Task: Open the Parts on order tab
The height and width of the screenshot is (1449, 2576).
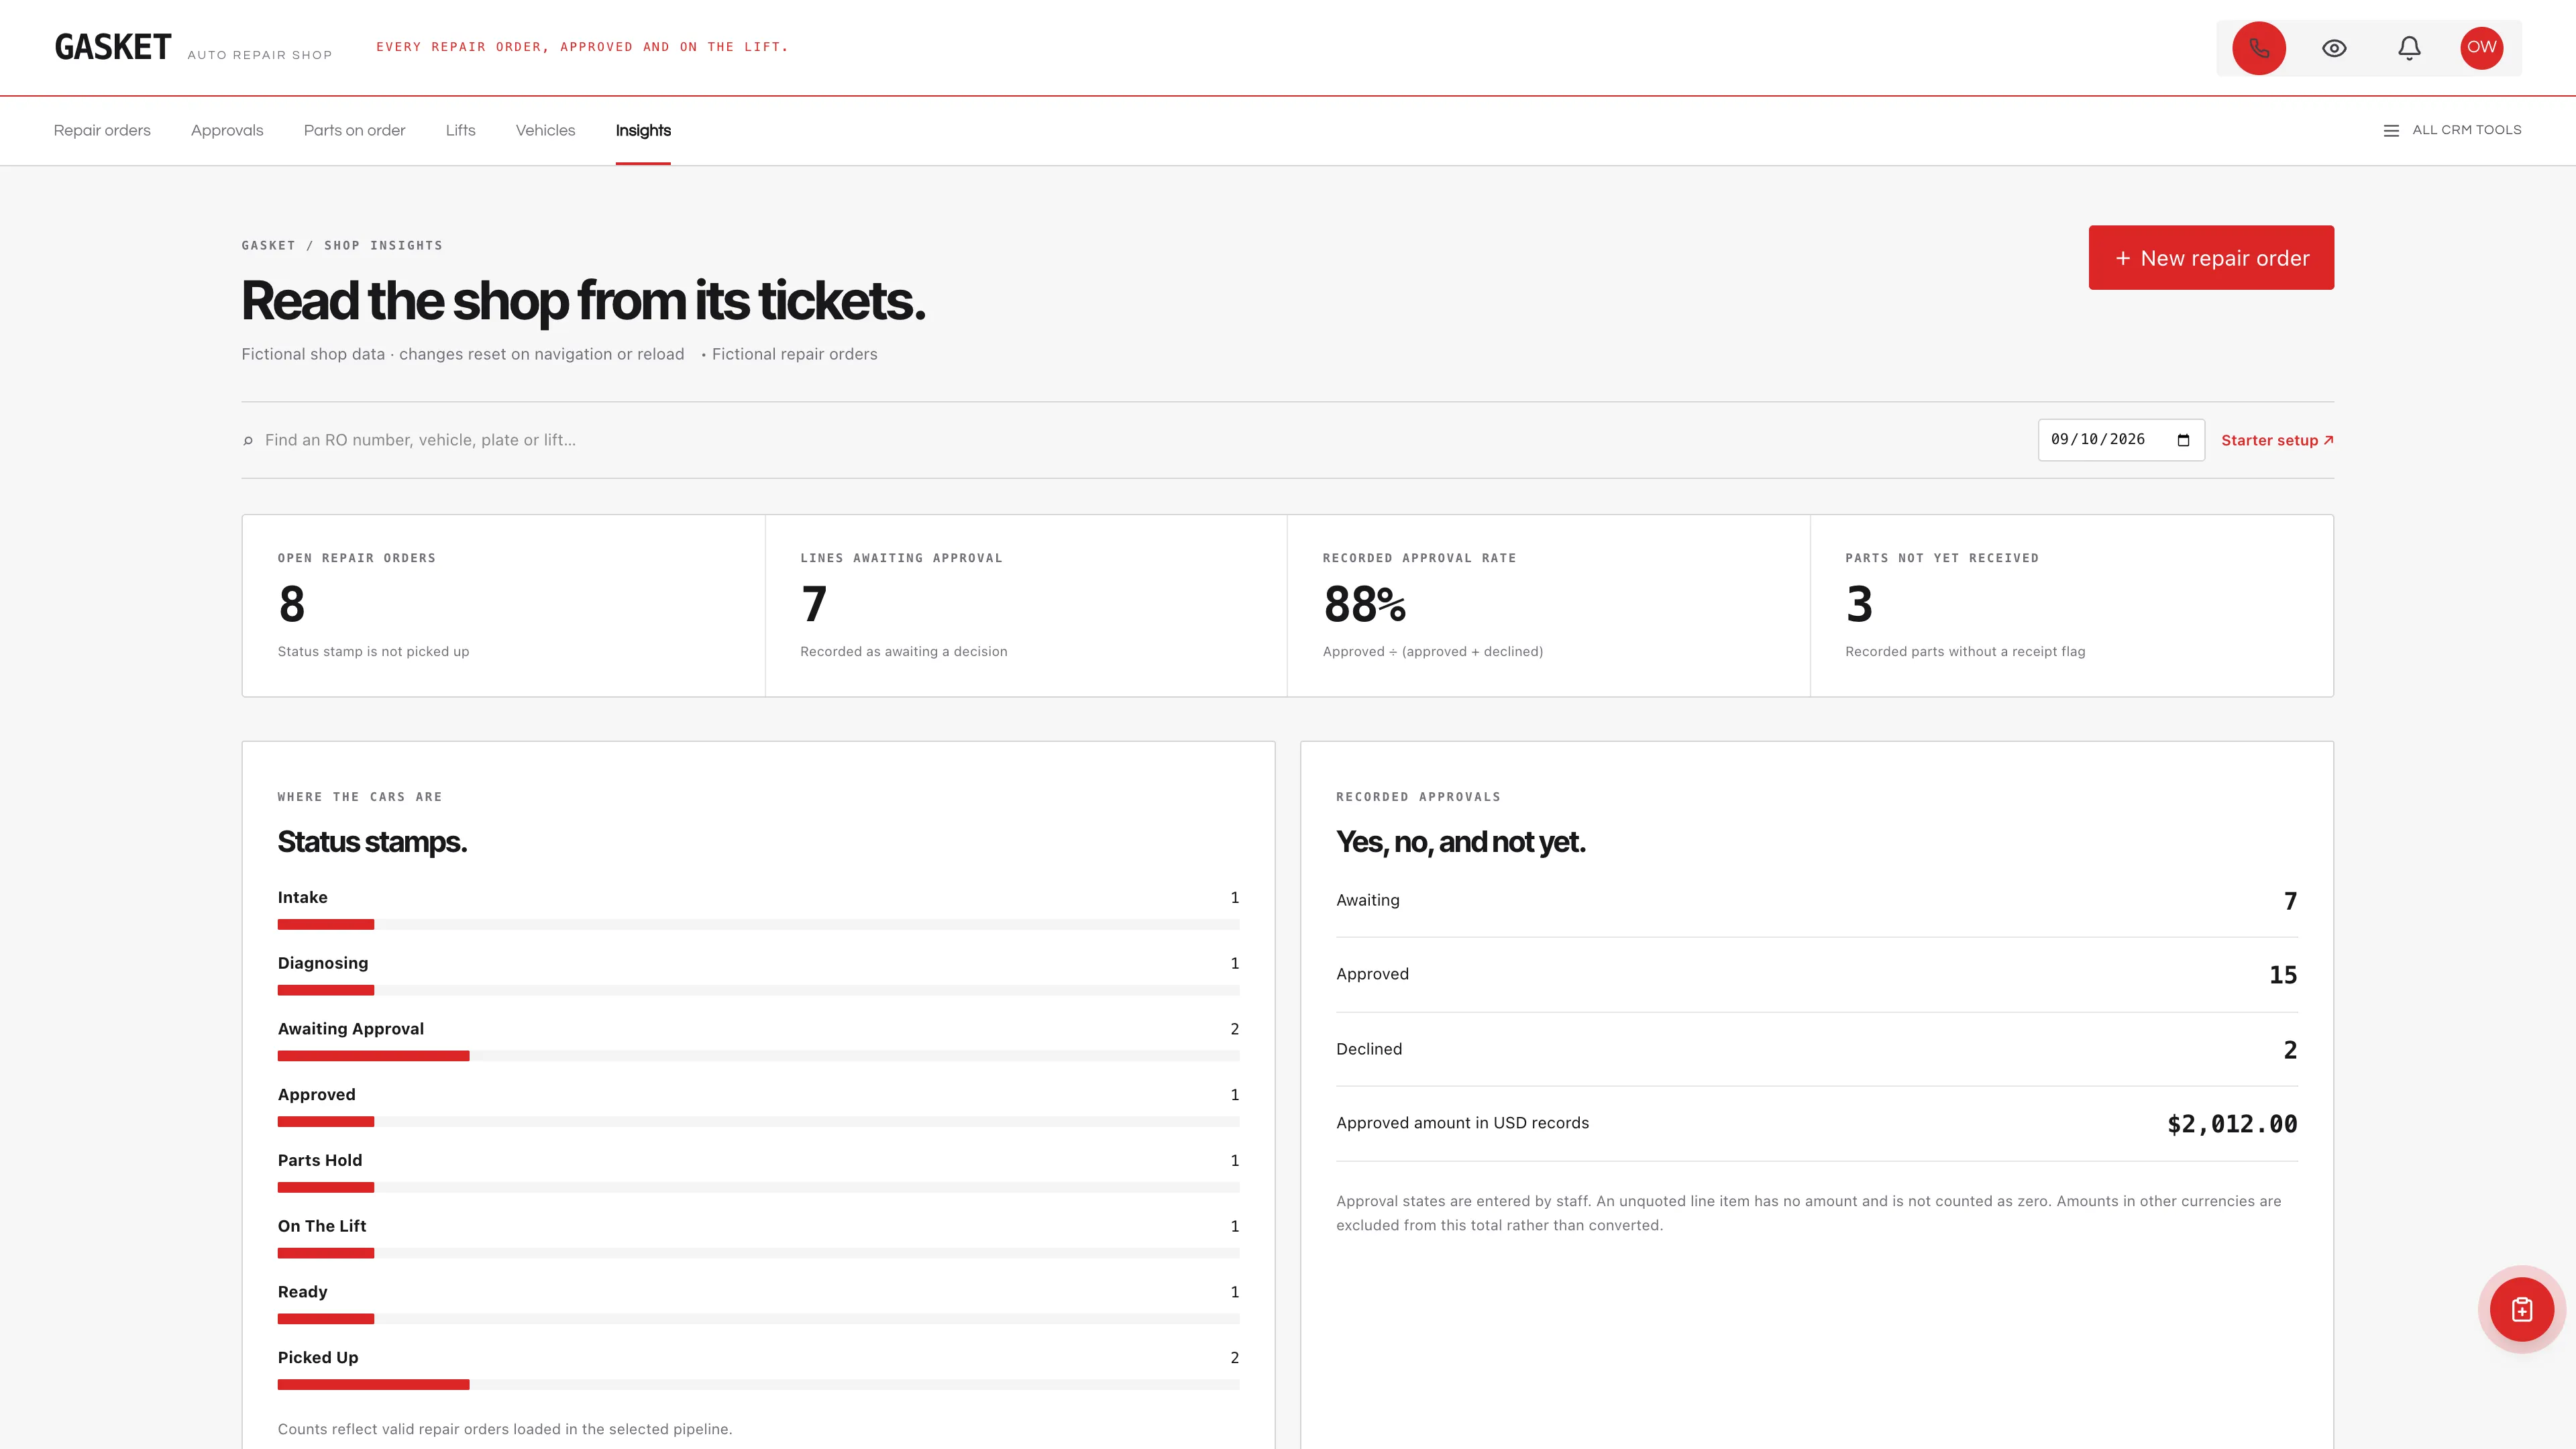Action: [x=354, y=130]
